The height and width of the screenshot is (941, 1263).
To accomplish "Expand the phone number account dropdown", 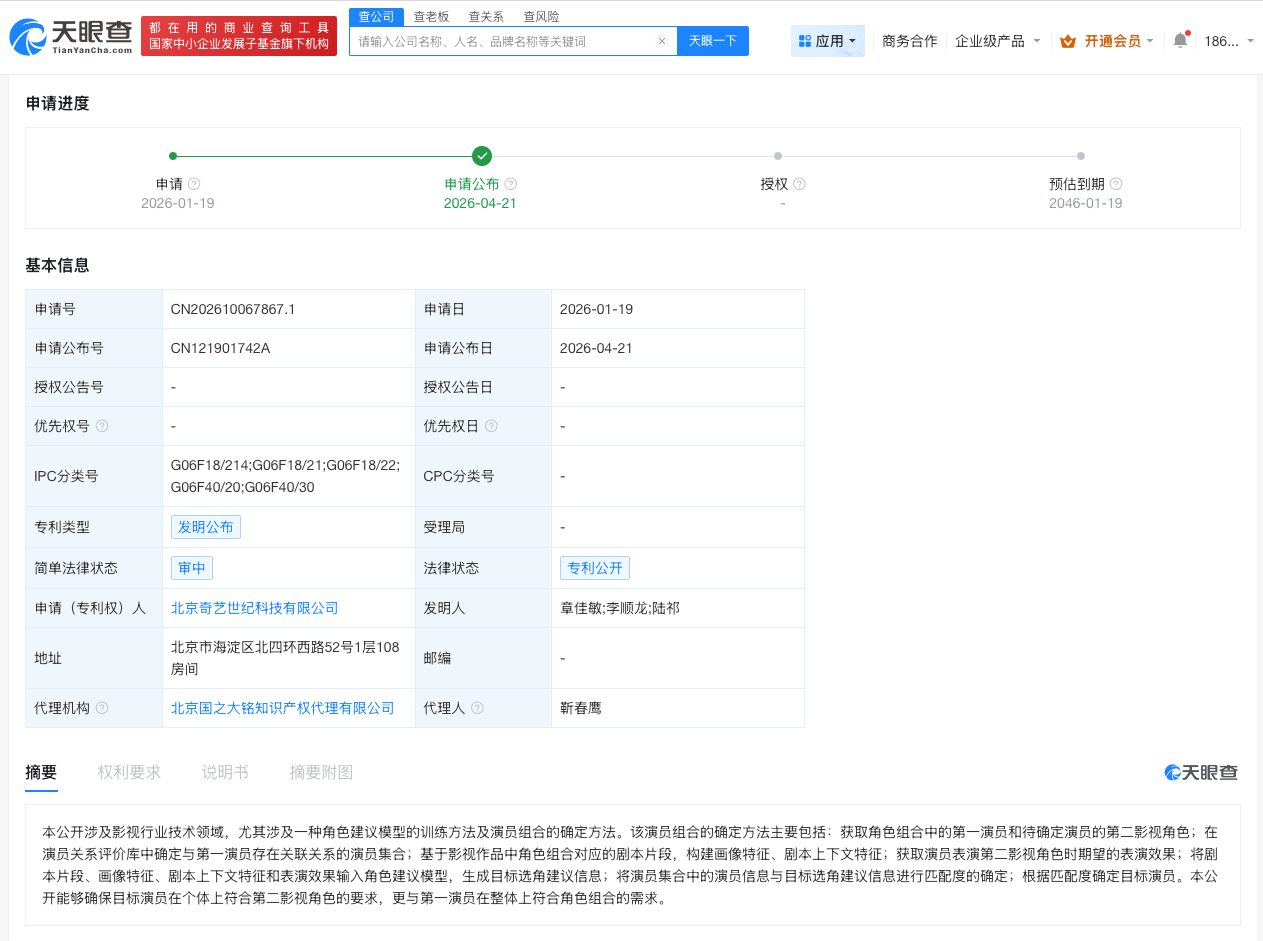I will point(1232,40).
